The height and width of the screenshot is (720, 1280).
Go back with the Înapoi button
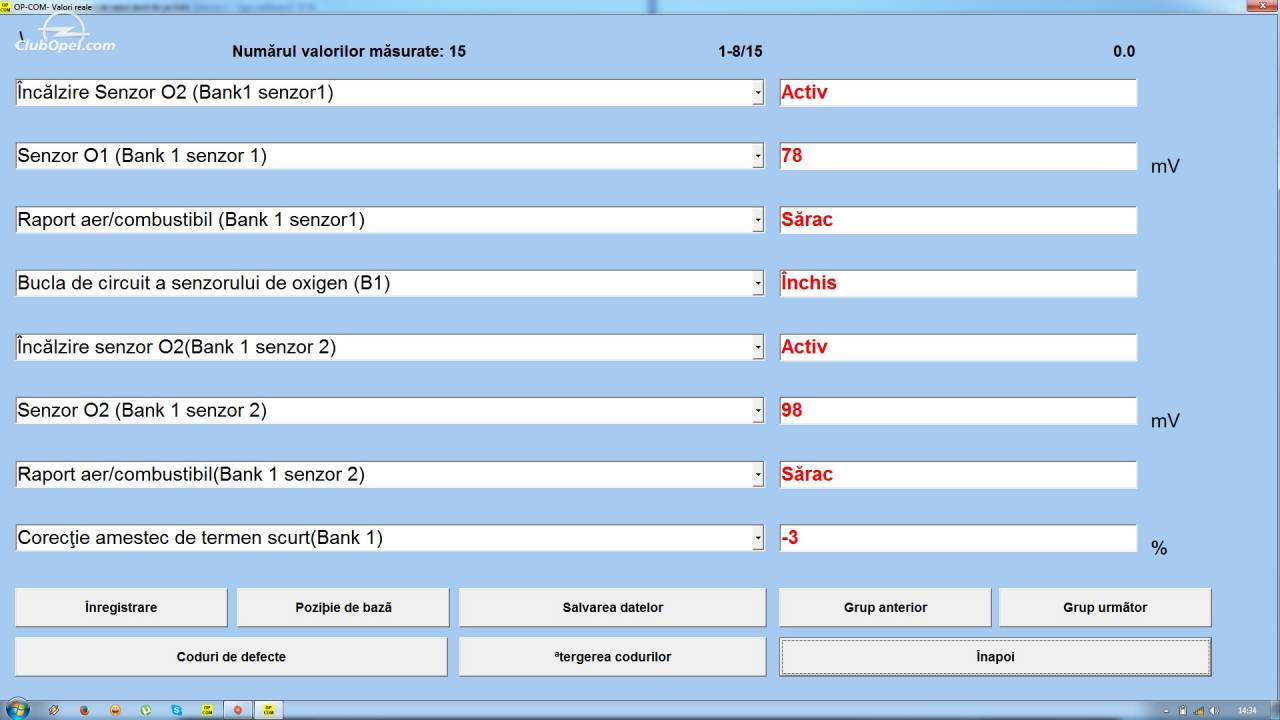click(995, 657)
